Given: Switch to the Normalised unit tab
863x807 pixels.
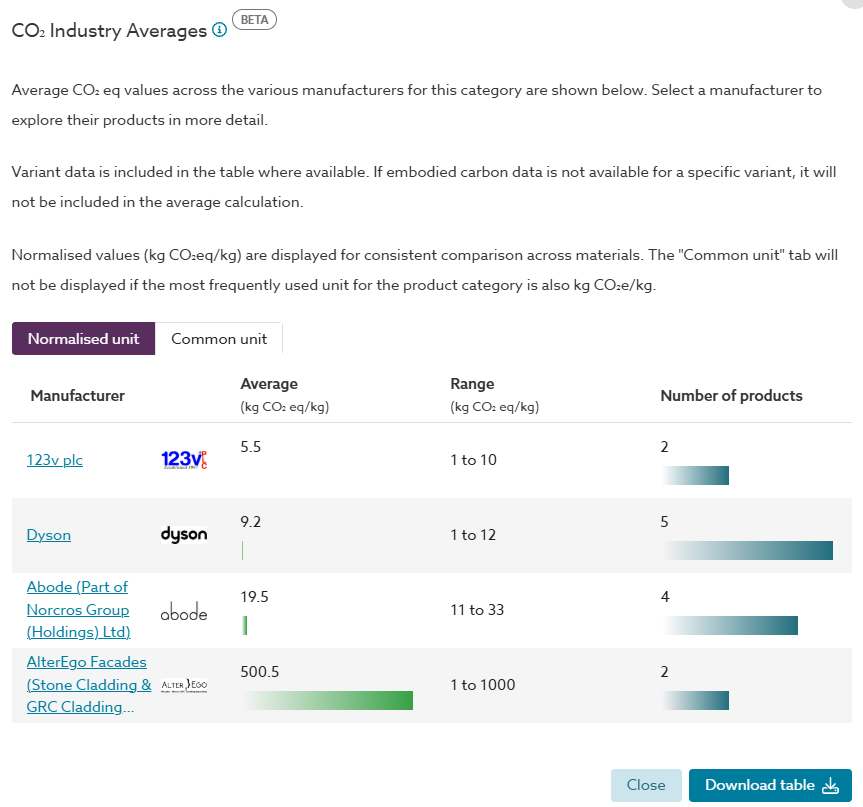Looking at the screenshot, I should coord(83,338).
